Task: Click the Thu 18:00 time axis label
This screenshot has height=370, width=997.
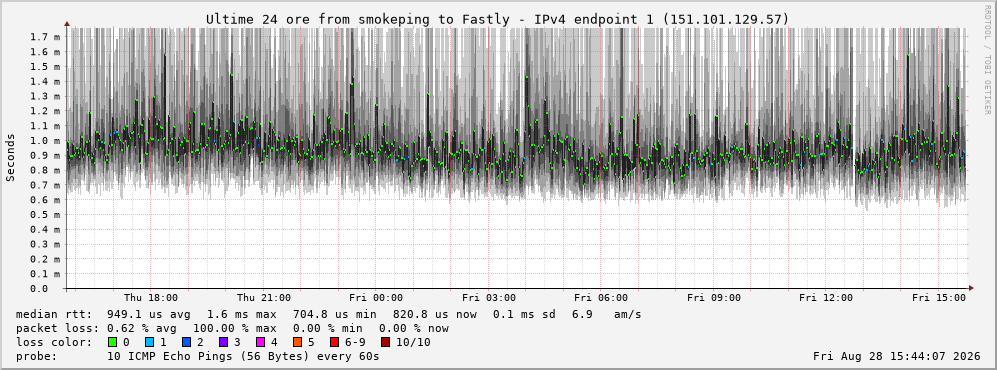Action: (x=151, y=298)
